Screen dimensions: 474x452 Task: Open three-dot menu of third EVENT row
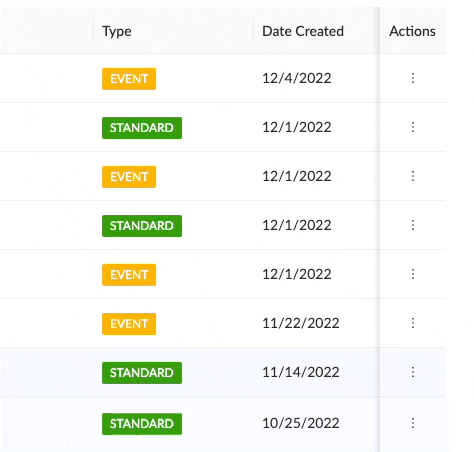(413, 274)
